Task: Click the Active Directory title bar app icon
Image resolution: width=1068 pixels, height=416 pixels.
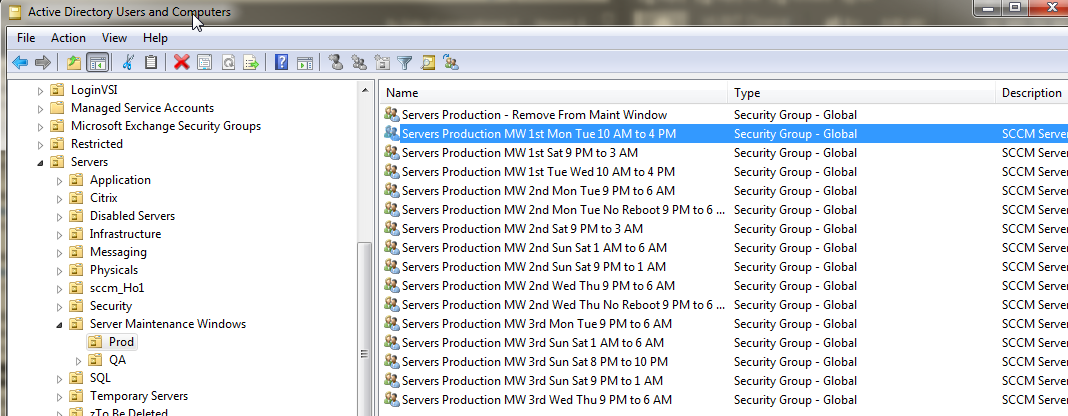Action: (x=14, y=12)
